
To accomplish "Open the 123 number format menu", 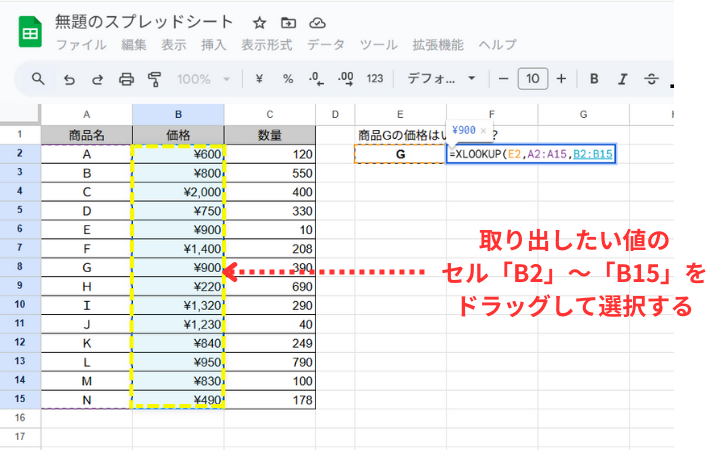I will (375, 79).
